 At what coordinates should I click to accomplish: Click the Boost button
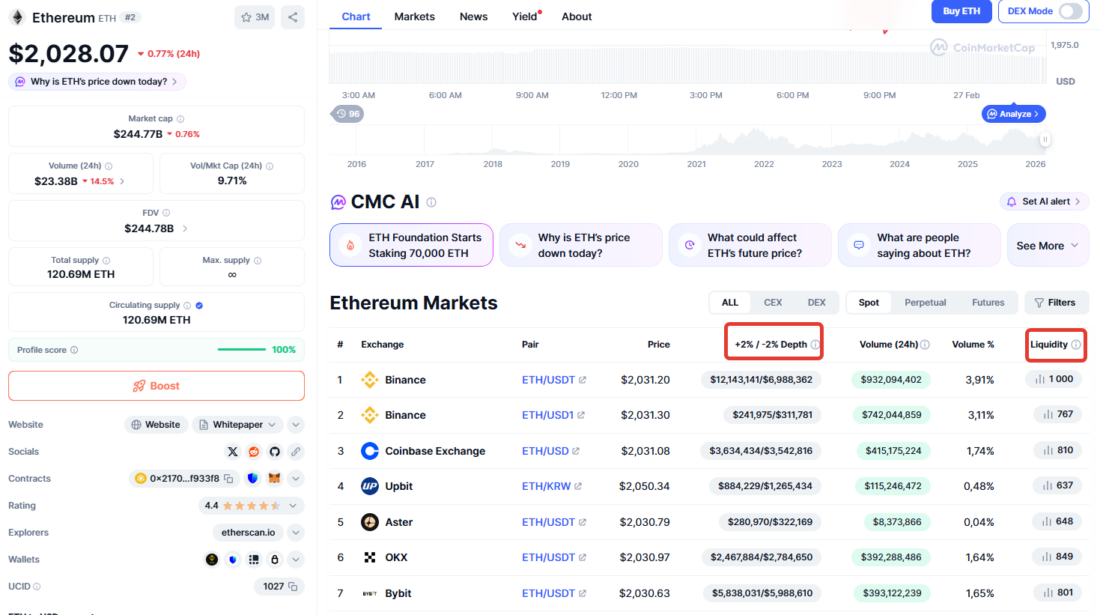tap(156, 386)
